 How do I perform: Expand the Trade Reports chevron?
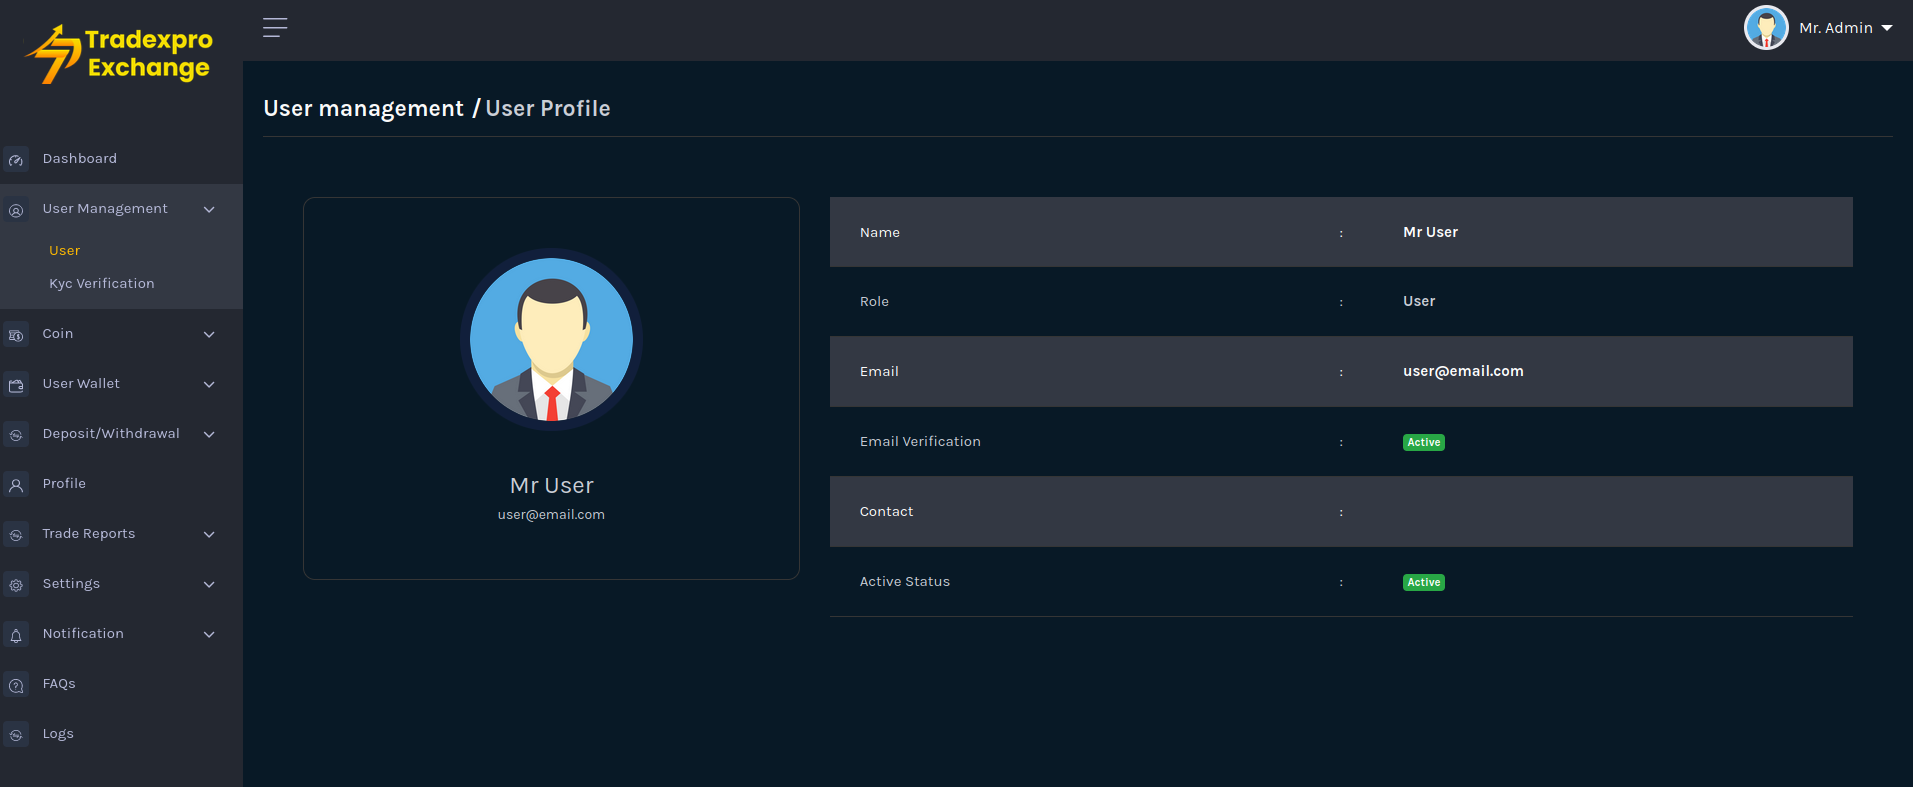209,534
